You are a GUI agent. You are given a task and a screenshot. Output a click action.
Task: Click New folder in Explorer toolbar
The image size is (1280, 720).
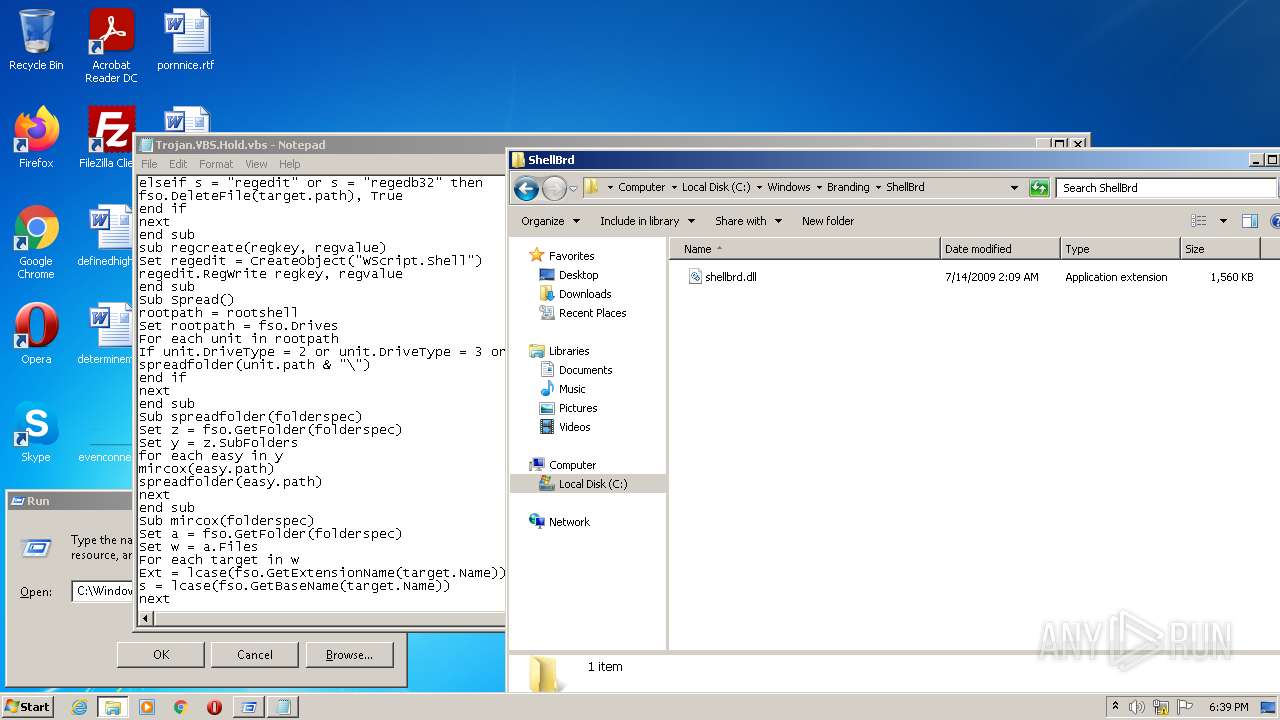pos(828,221)
